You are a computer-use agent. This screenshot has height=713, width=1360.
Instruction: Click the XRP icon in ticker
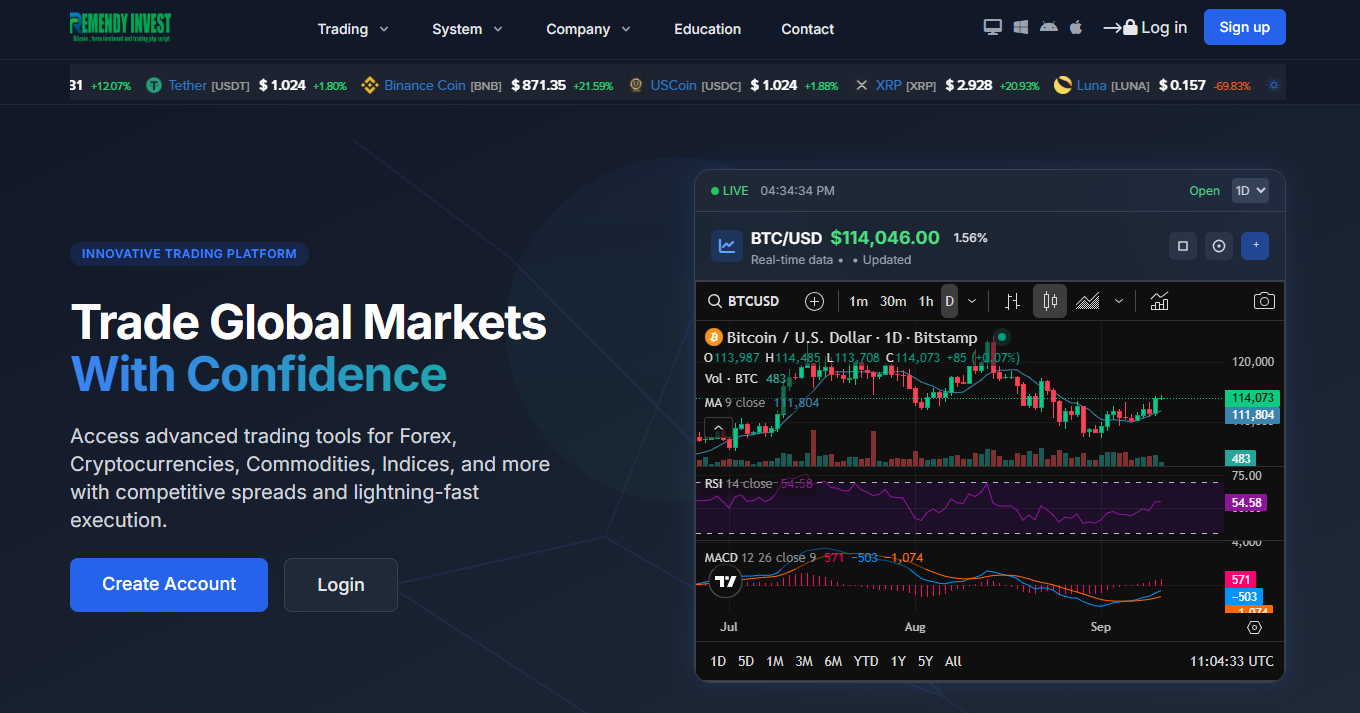(862, 85)
